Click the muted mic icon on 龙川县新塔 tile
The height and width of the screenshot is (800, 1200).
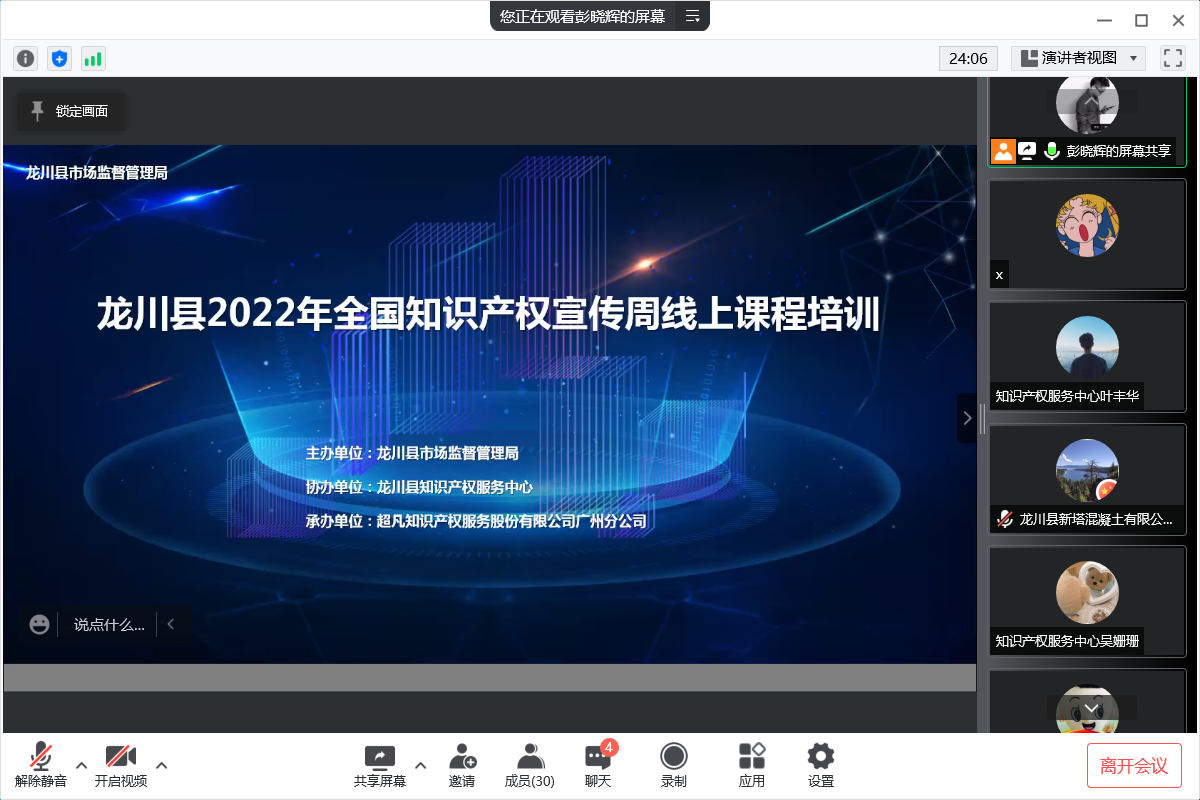coord(1004,519)
